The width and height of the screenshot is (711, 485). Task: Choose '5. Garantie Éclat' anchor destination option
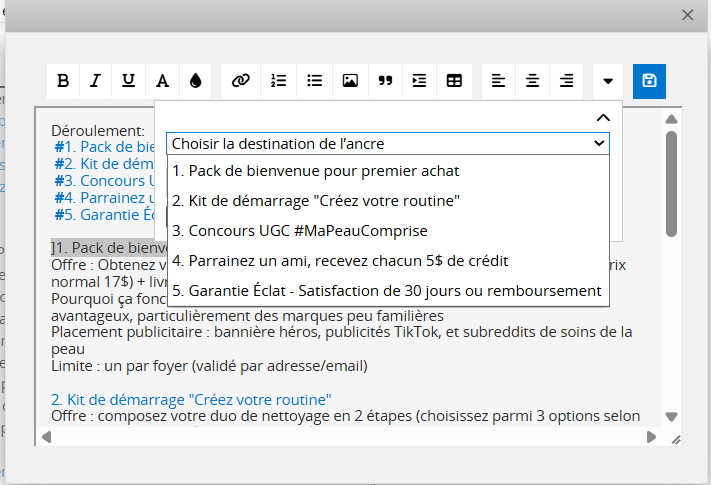coord(387,291)
